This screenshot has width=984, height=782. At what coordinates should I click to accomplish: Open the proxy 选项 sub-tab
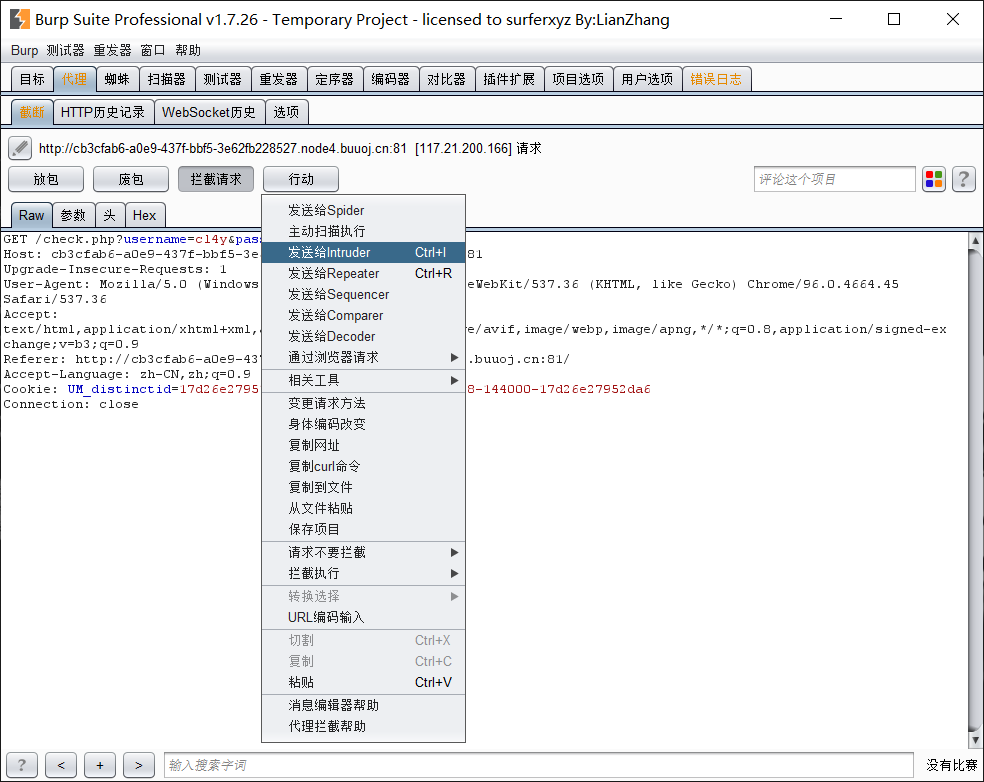point(286,112)
